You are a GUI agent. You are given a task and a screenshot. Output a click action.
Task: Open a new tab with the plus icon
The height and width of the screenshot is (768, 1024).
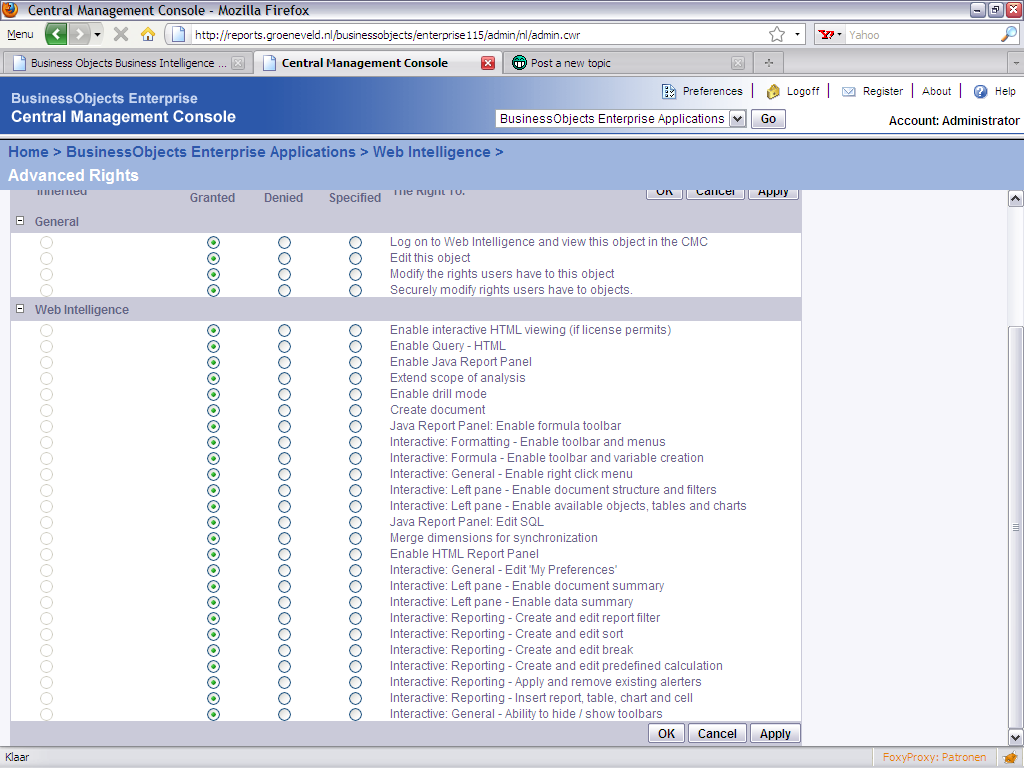click(769, 63)
